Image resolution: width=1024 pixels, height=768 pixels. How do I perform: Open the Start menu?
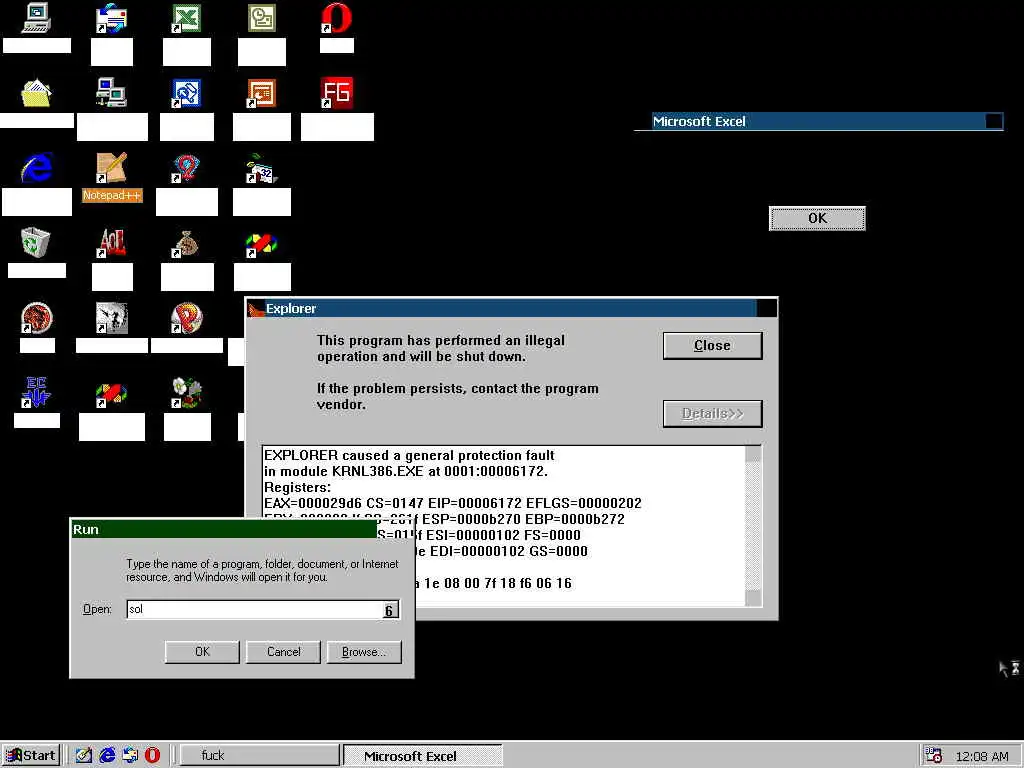point(31,755)
